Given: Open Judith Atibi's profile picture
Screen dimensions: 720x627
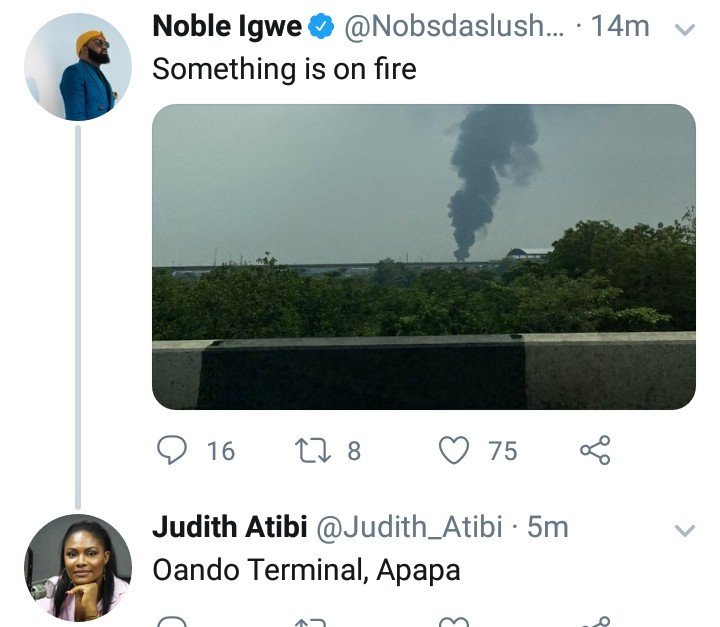Looking at the screenshot, I should click(x=78, y=568).
